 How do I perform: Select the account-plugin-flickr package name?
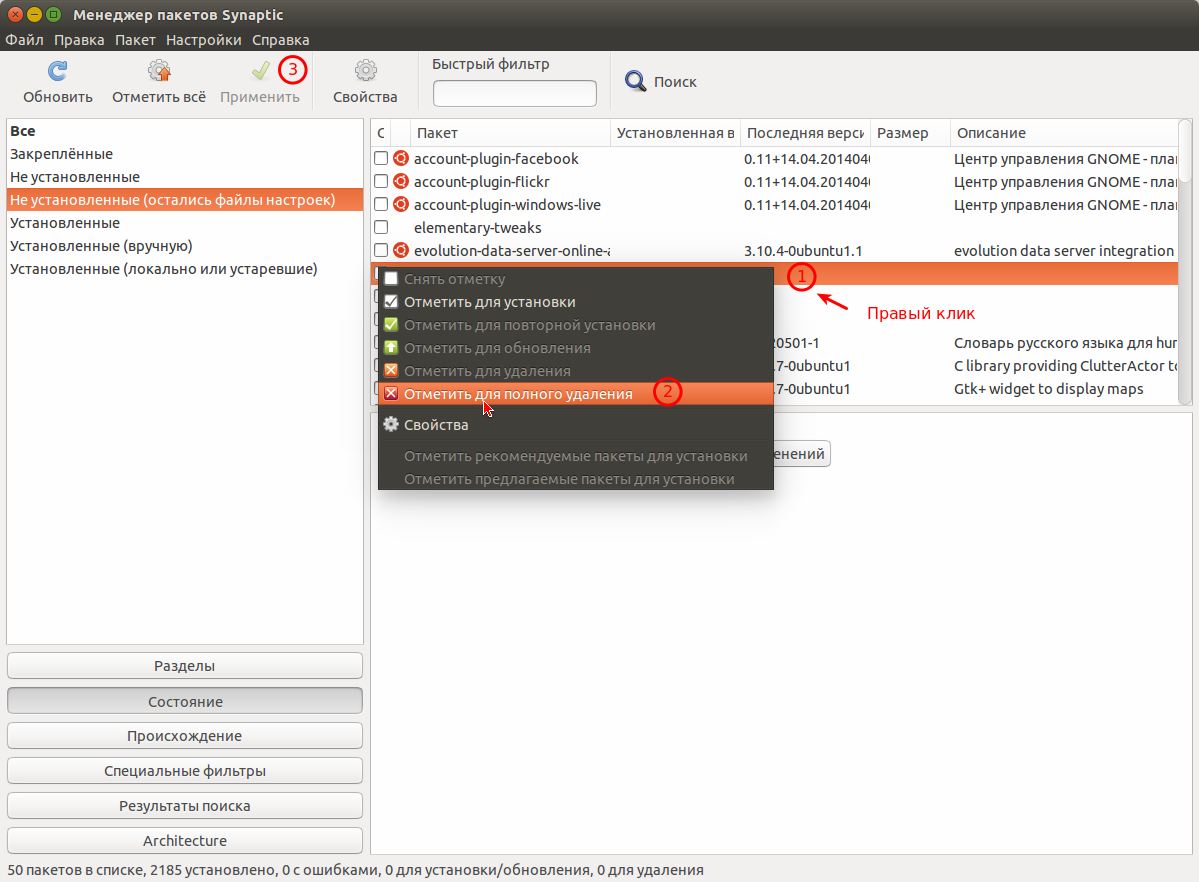pos(482,182)
